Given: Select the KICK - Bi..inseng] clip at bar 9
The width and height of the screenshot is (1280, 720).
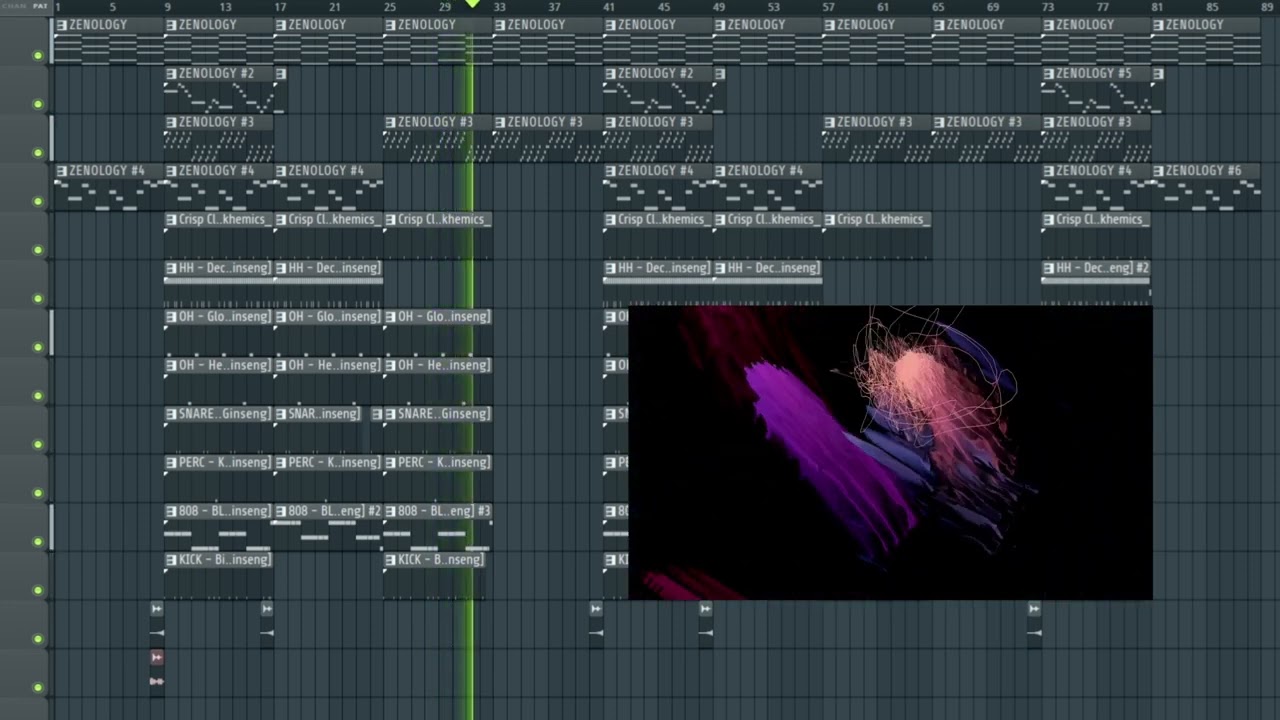Looking at the screenshot, I should point(218,576).
